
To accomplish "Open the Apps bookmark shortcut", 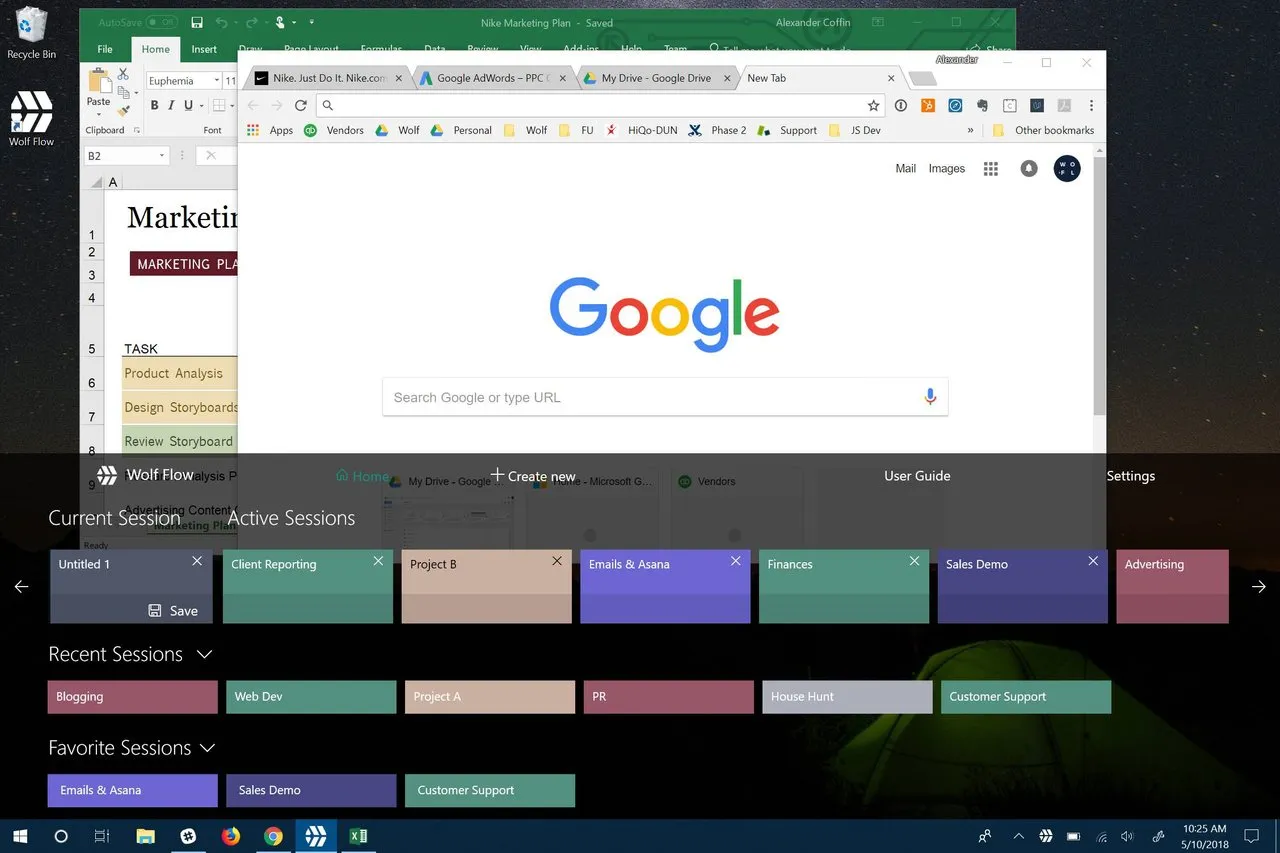I will [270, 130].
